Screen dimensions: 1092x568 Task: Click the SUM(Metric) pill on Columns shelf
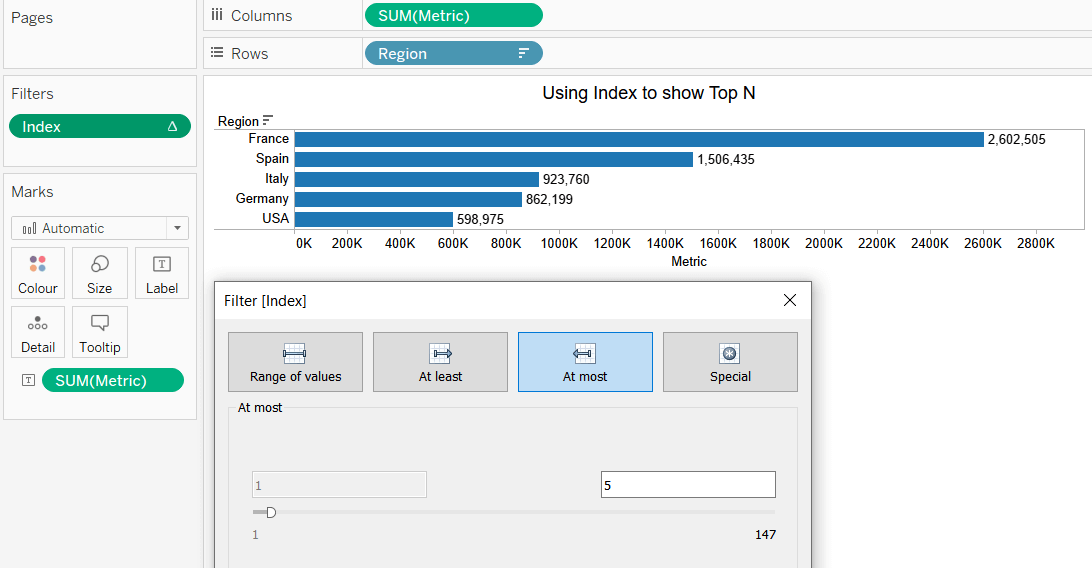pyautogui.click(x=453, y=15)
